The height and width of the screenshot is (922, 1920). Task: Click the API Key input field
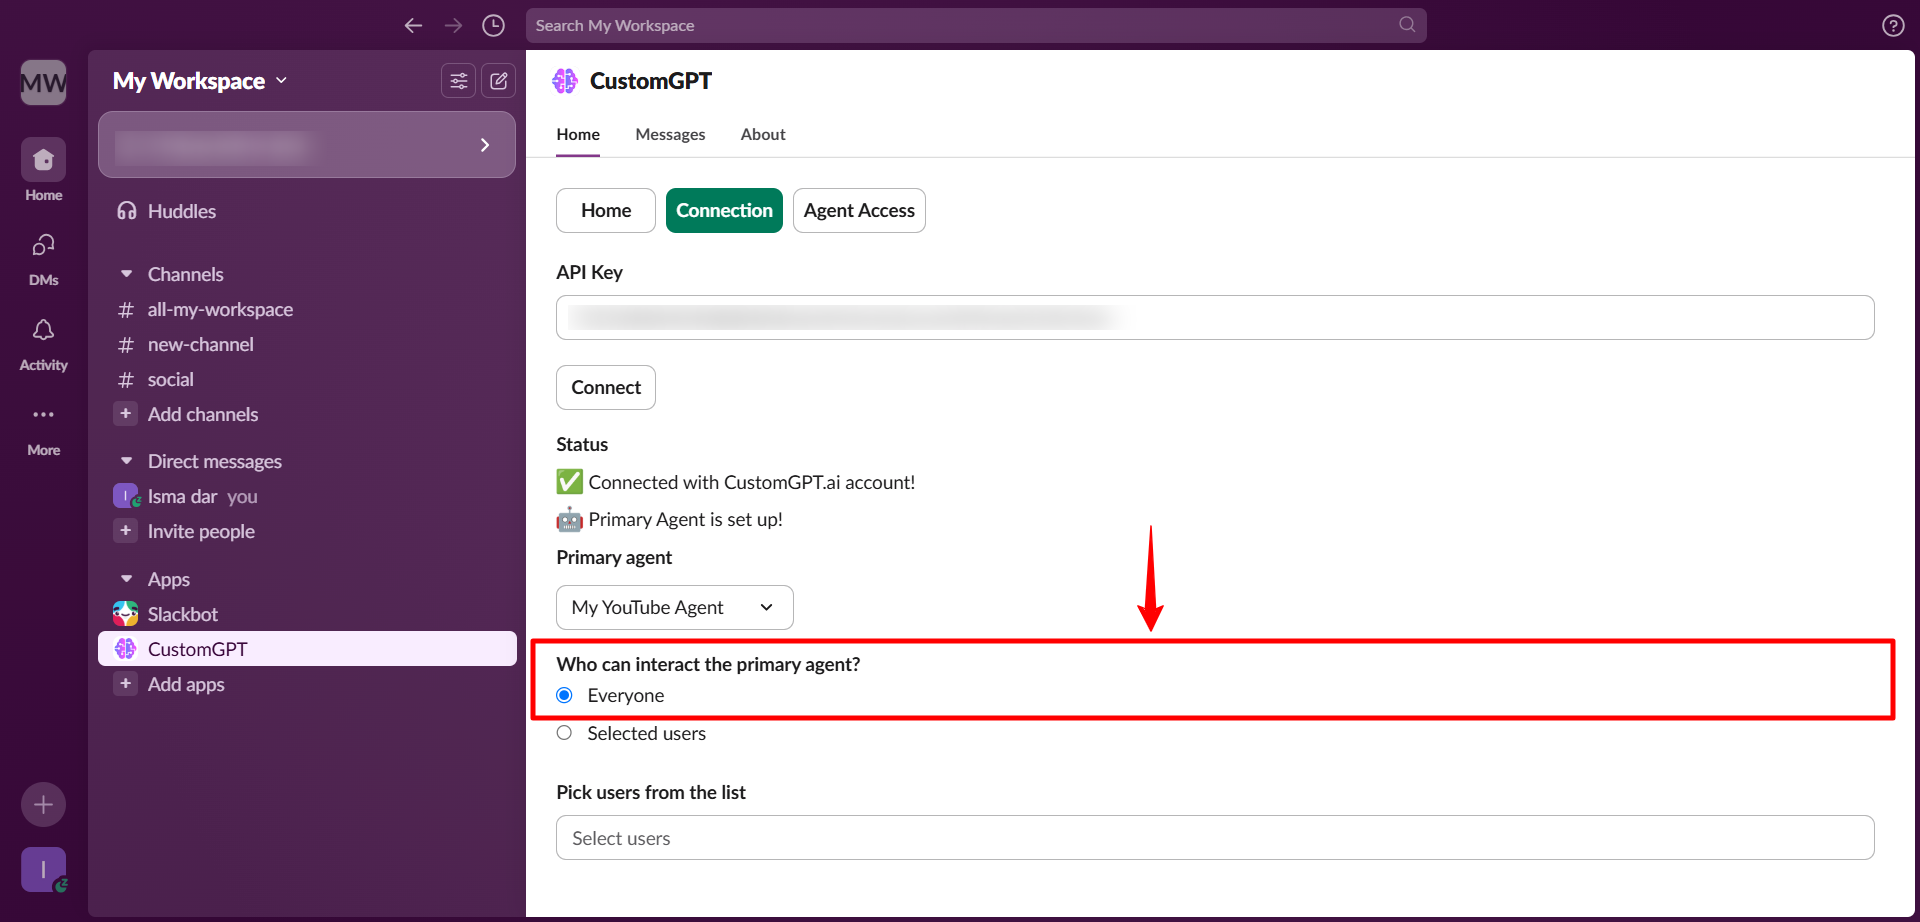pos(1215,317)
